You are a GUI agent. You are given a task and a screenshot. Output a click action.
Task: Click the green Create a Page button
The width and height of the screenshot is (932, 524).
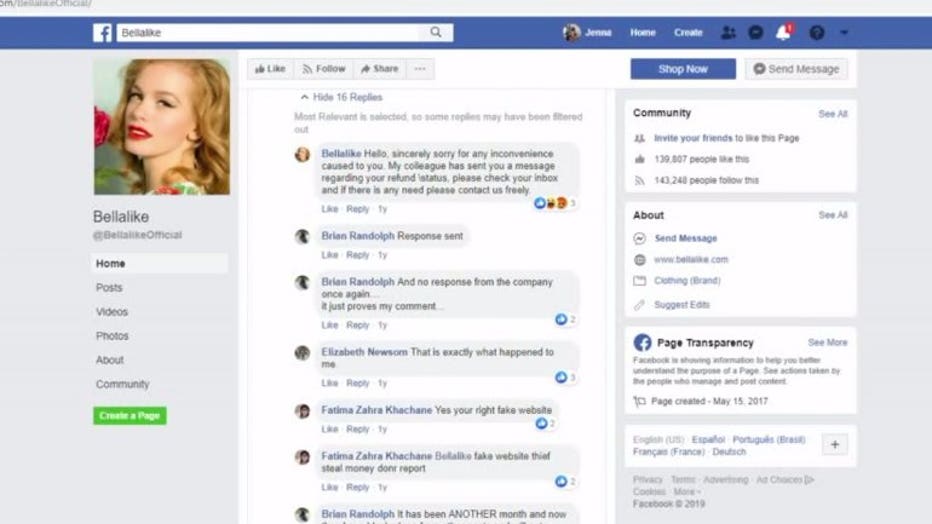pyautogui.click(x=130, y=415)
